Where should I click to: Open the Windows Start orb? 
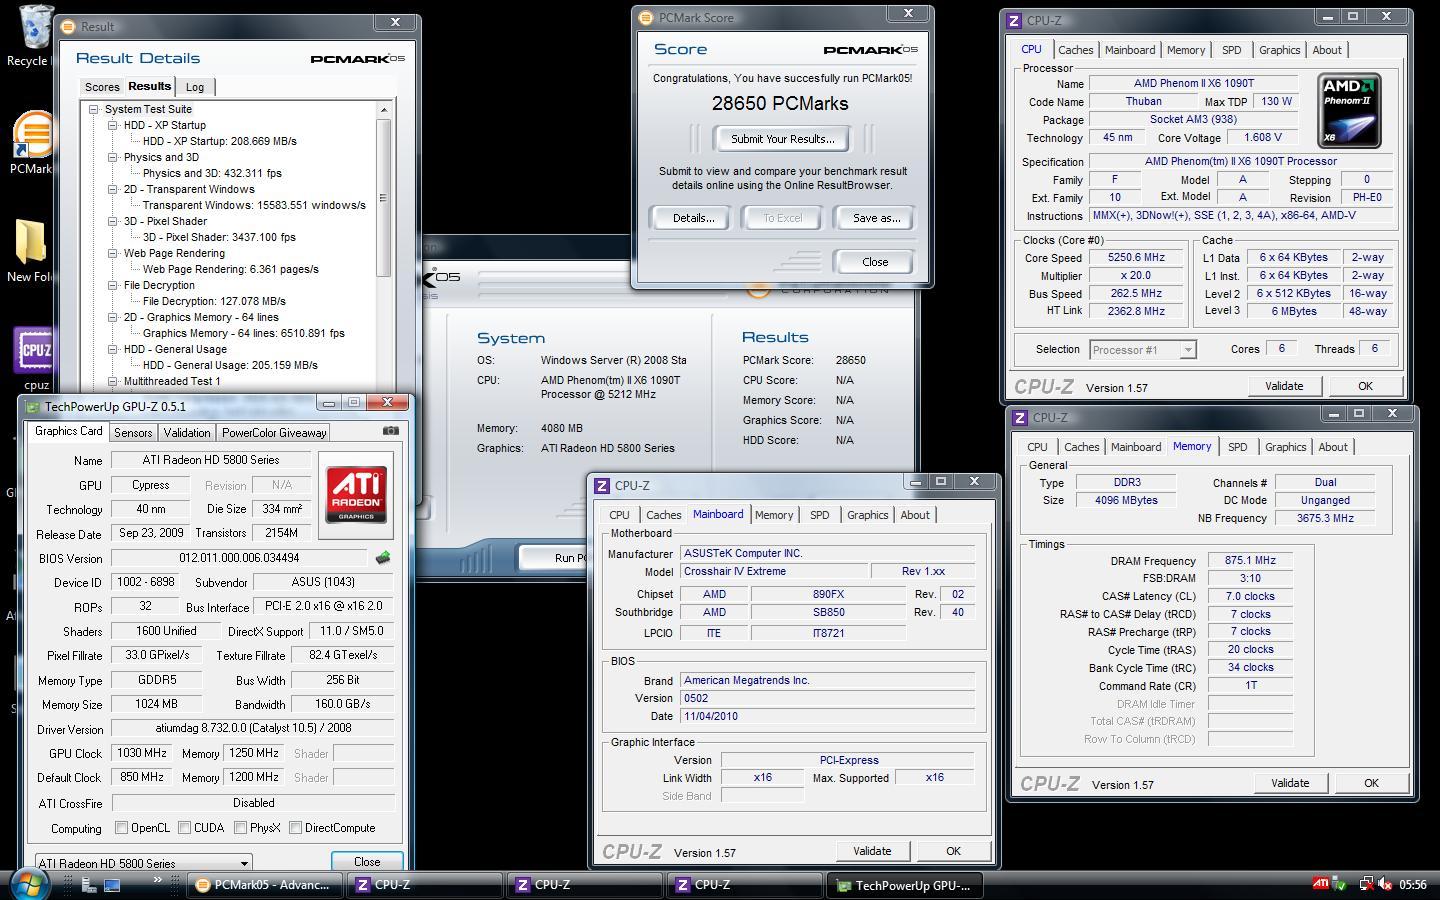[x=28, y=884]
